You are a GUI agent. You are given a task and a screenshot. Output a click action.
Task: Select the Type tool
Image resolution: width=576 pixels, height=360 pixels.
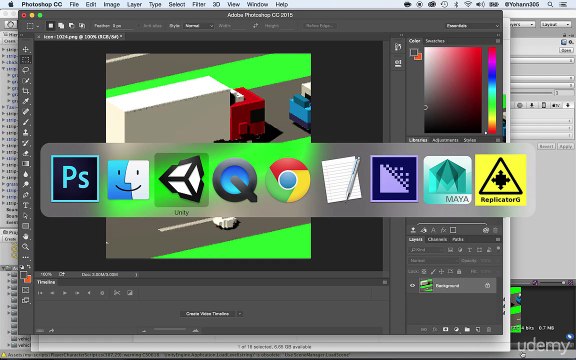point(25,205)
